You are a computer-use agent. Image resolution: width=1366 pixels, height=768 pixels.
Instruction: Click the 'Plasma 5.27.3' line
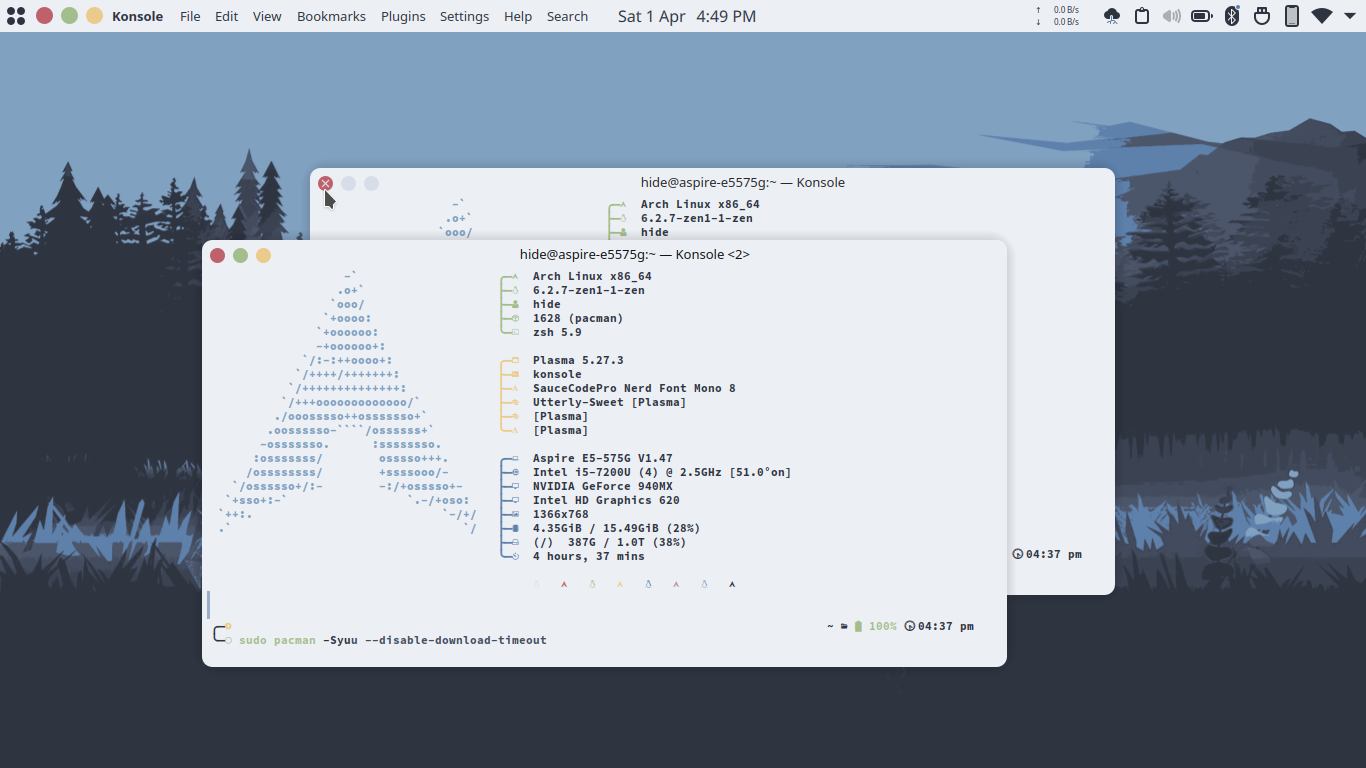(578, 360)
